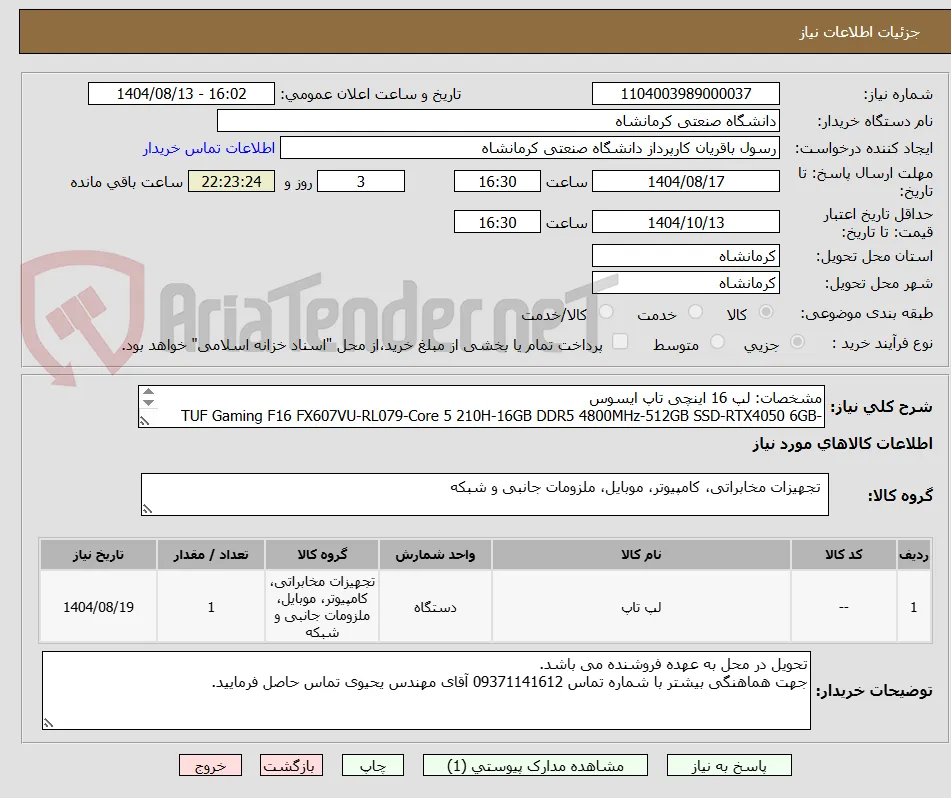Click the scroll down arrow in description box
951x798 pixels.
click(x=149, y=403)
